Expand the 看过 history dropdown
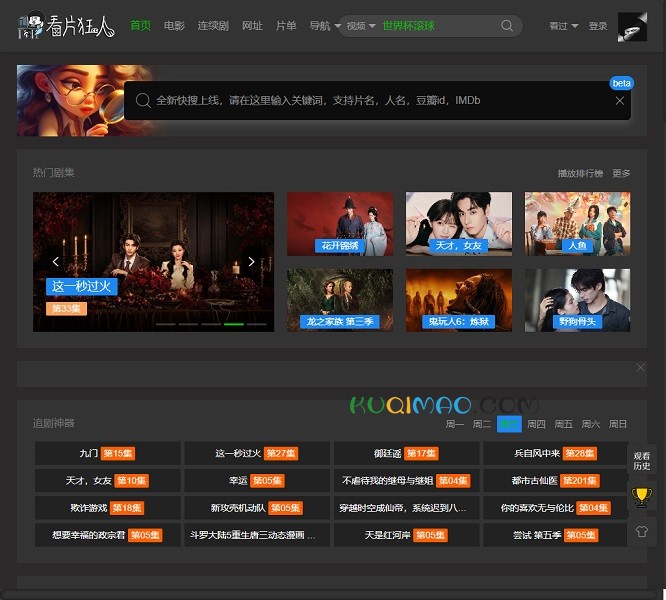This screenshot has height=600, width=666. 563,26
